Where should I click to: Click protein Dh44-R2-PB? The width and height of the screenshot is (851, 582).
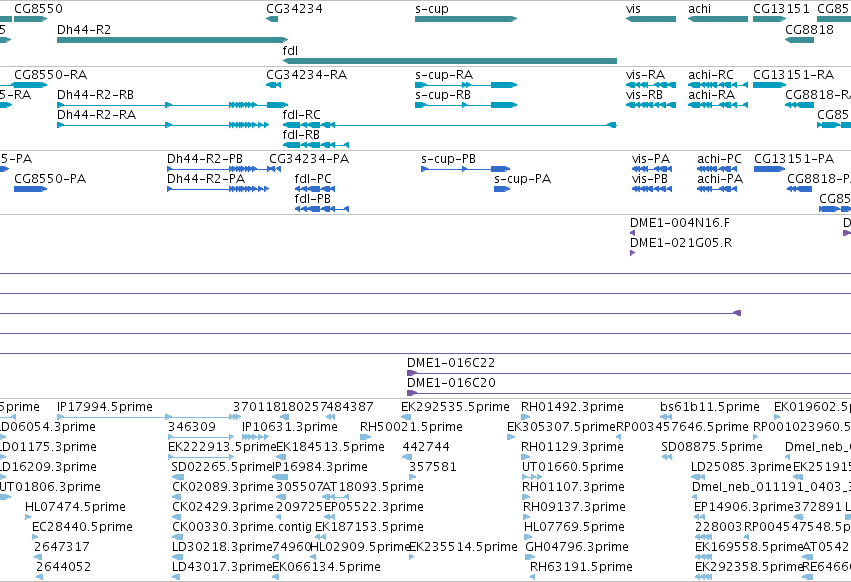pyautogui.click(x=205, y=159)
